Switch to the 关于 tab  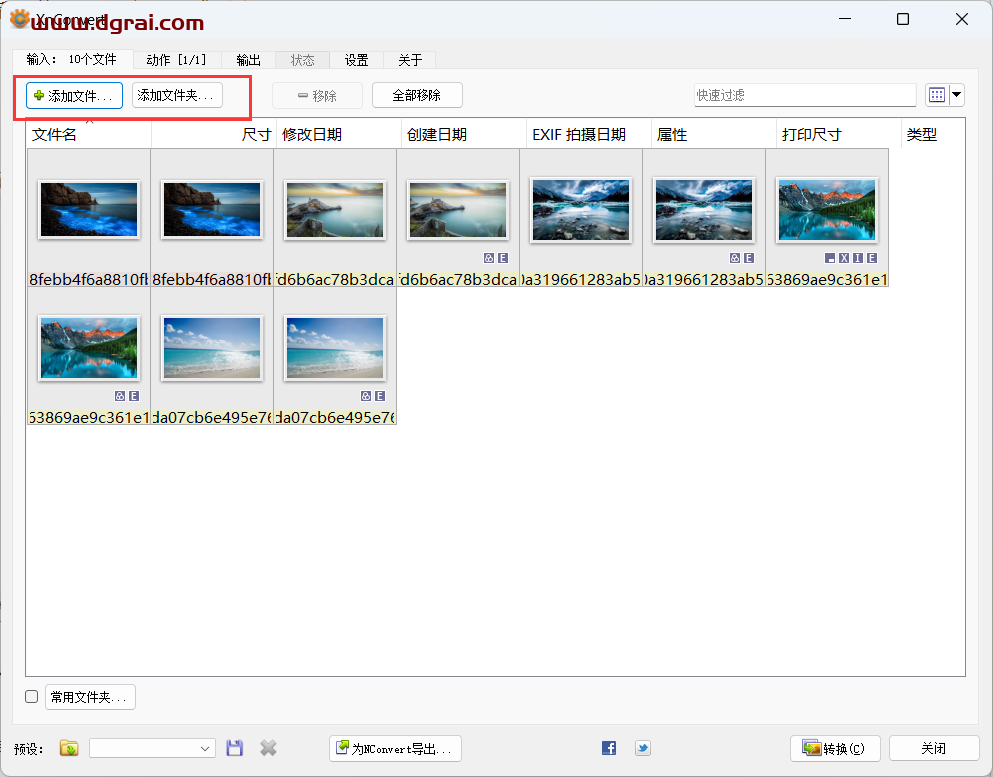[x=410, y=60]
